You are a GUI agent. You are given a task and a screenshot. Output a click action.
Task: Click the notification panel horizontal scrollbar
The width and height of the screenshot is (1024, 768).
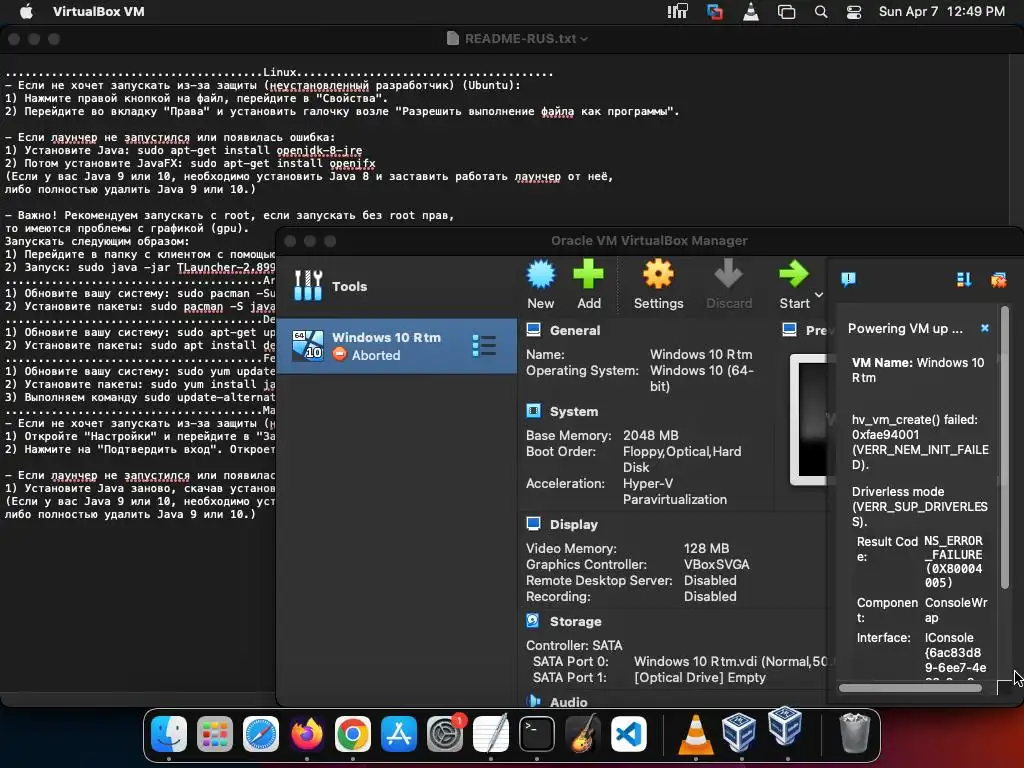click(x=910, y=688)
